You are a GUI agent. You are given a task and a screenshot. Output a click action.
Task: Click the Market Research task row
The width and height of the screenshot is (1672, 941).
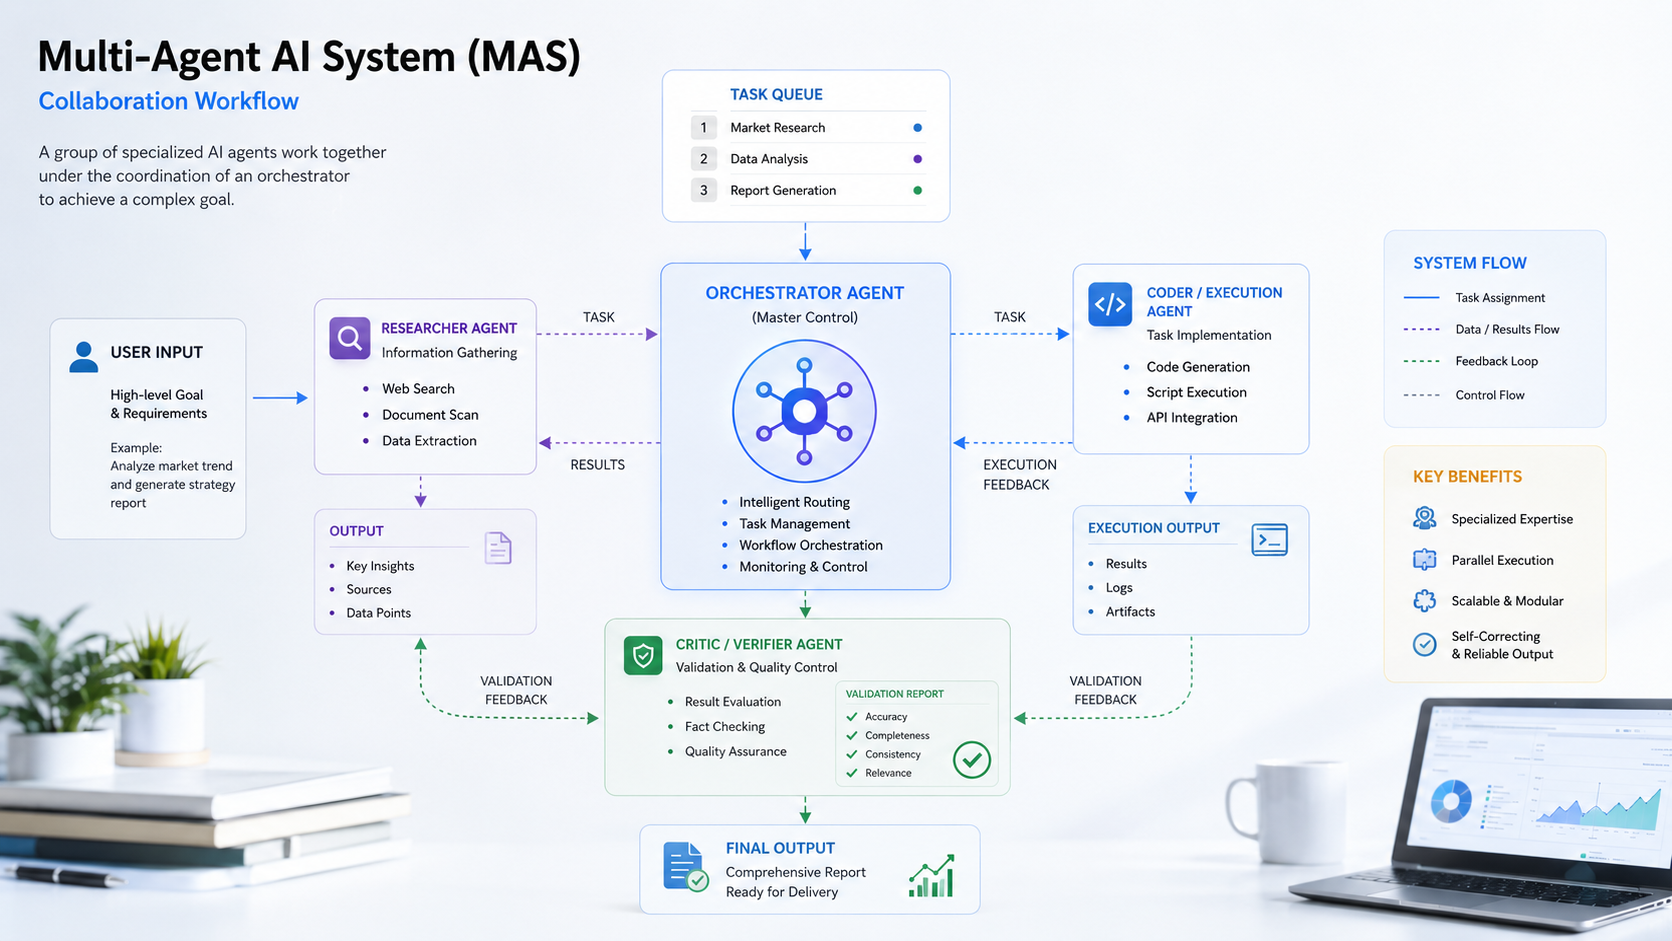pyautogui.click(x=808, y=128)
